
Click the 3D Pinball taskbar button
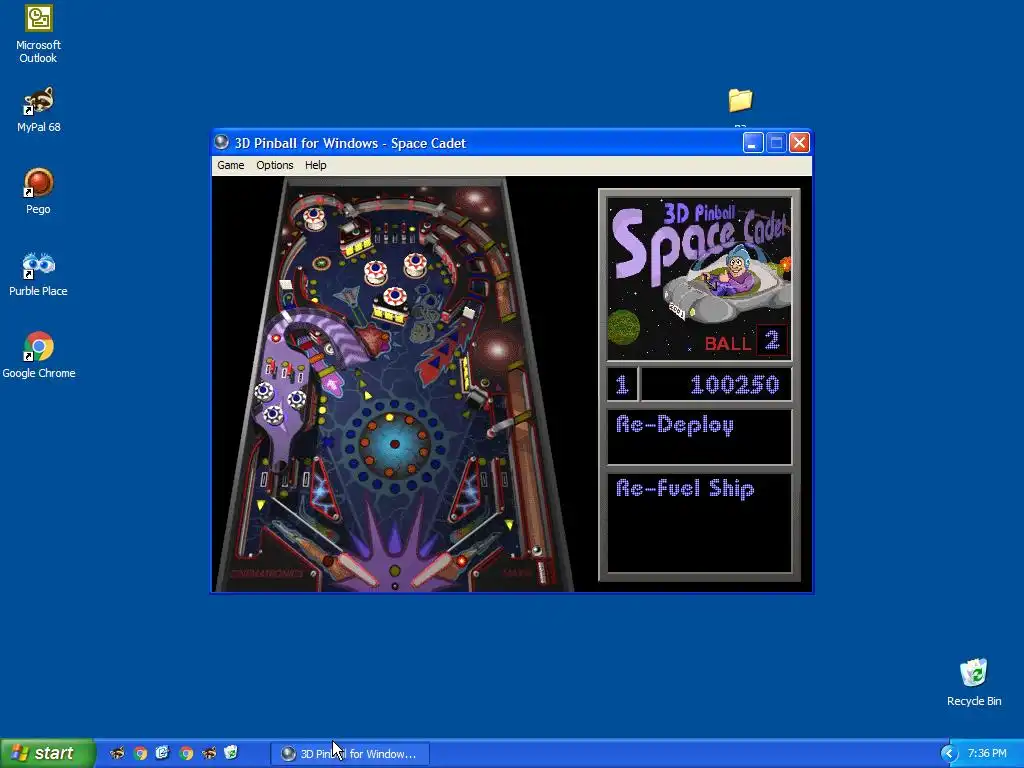tap(350, 754)
